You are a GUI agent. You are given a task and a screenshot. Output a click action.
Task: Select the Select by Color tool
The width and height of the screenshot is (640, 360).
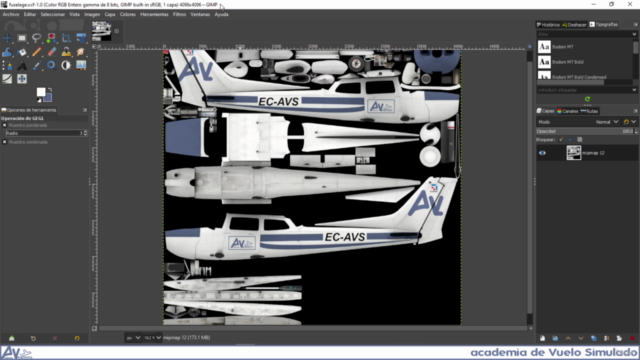point(51,38)
